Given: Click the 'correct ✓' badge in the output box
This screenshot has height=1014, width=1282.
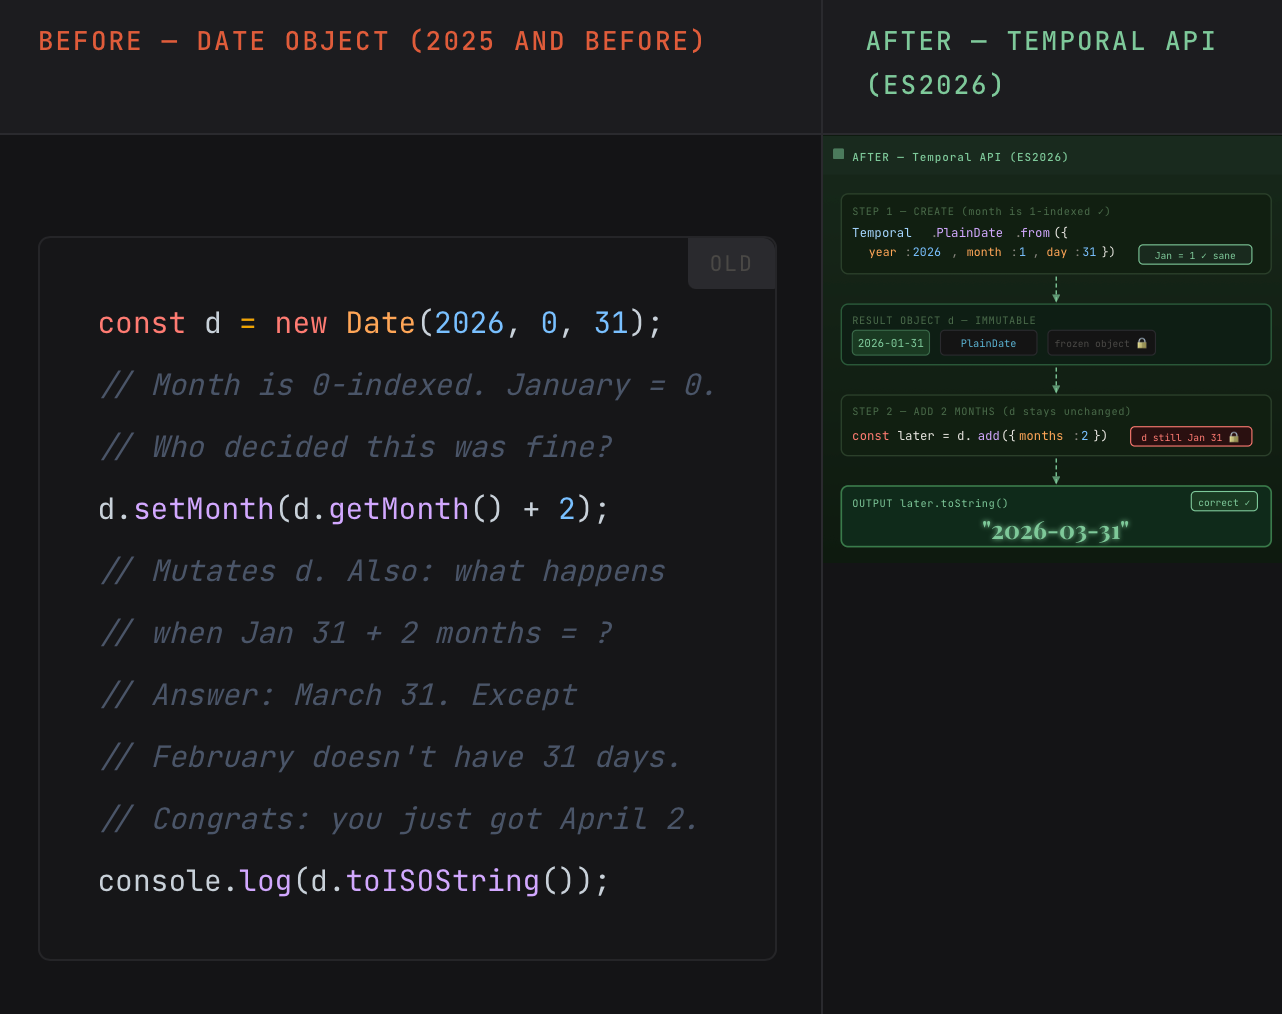Looking at the screenshot, I should pos(1224,502).
